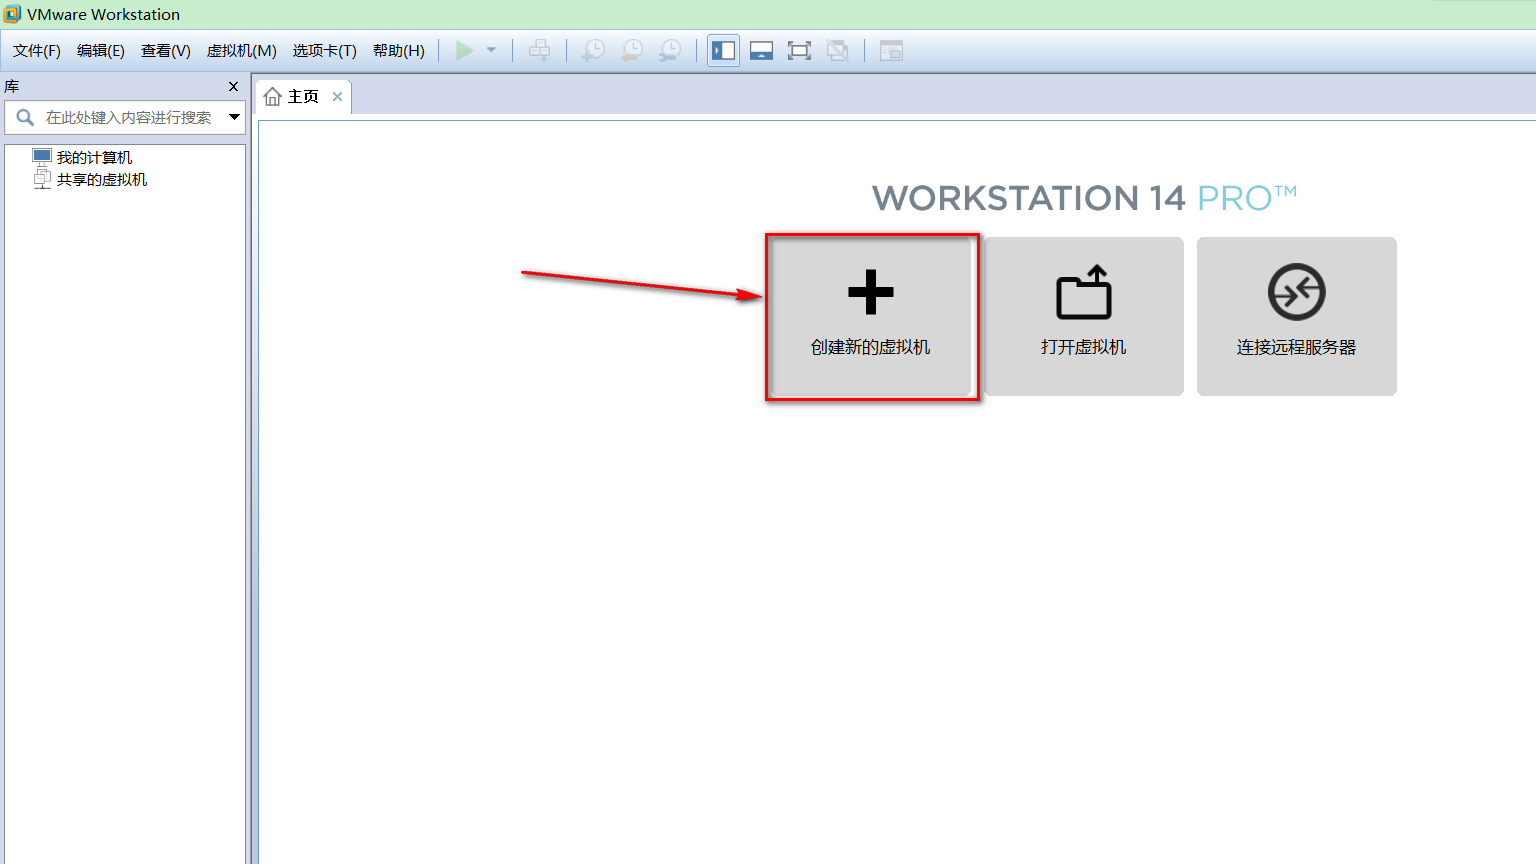Toggle the Library panel visibility icon
Screen dimensions: 1536x864
pos(723,50)
